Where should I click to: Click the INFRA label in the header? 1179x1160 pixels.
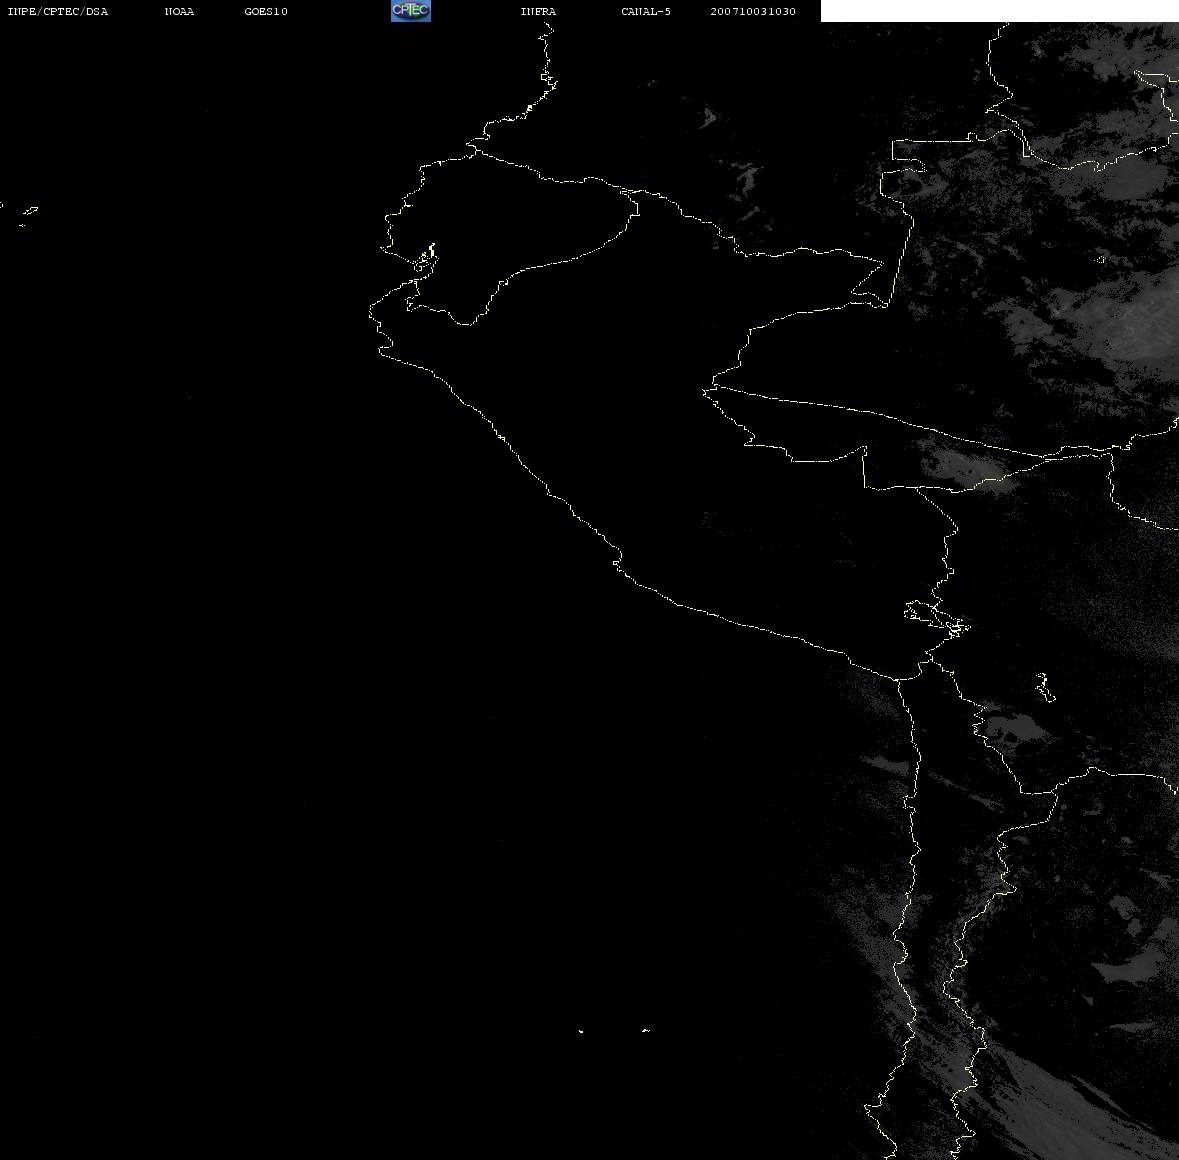pos(538,11)
